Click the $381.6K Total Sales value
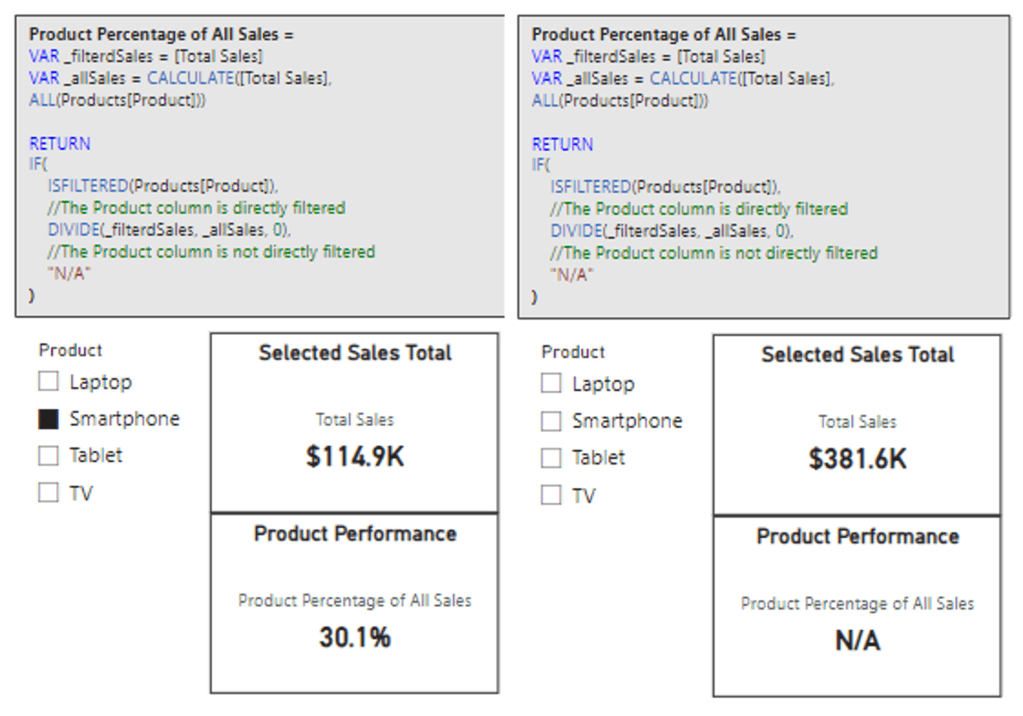Screen dimensions: 1023x716 [x=857, y=459]
